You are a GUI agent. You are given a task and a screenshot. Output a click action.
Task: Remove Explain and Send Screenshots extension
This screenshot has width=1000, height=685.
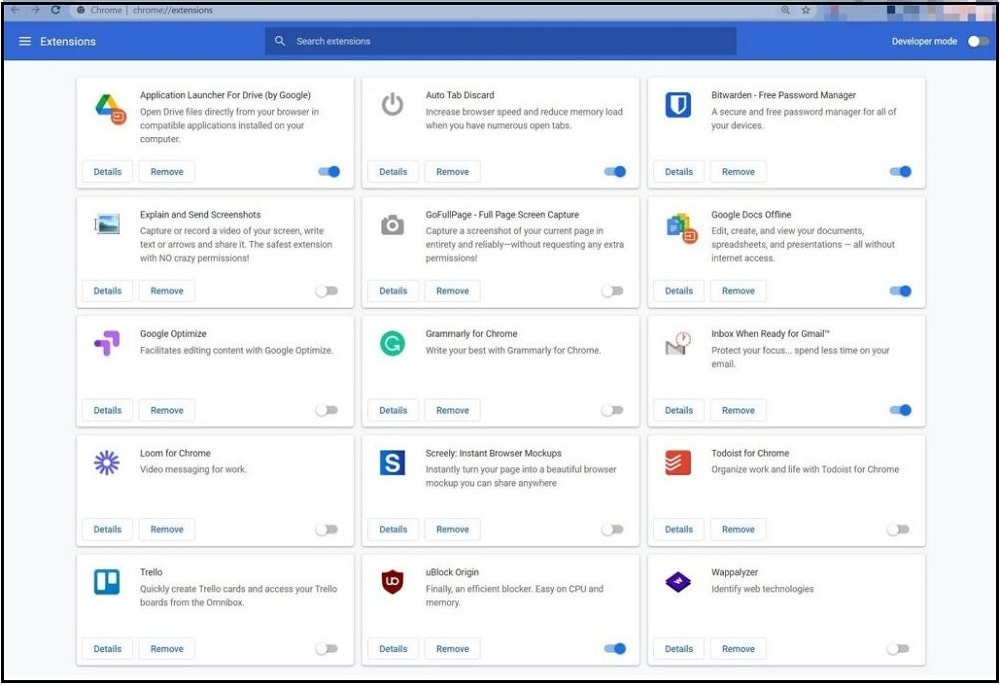167,291
